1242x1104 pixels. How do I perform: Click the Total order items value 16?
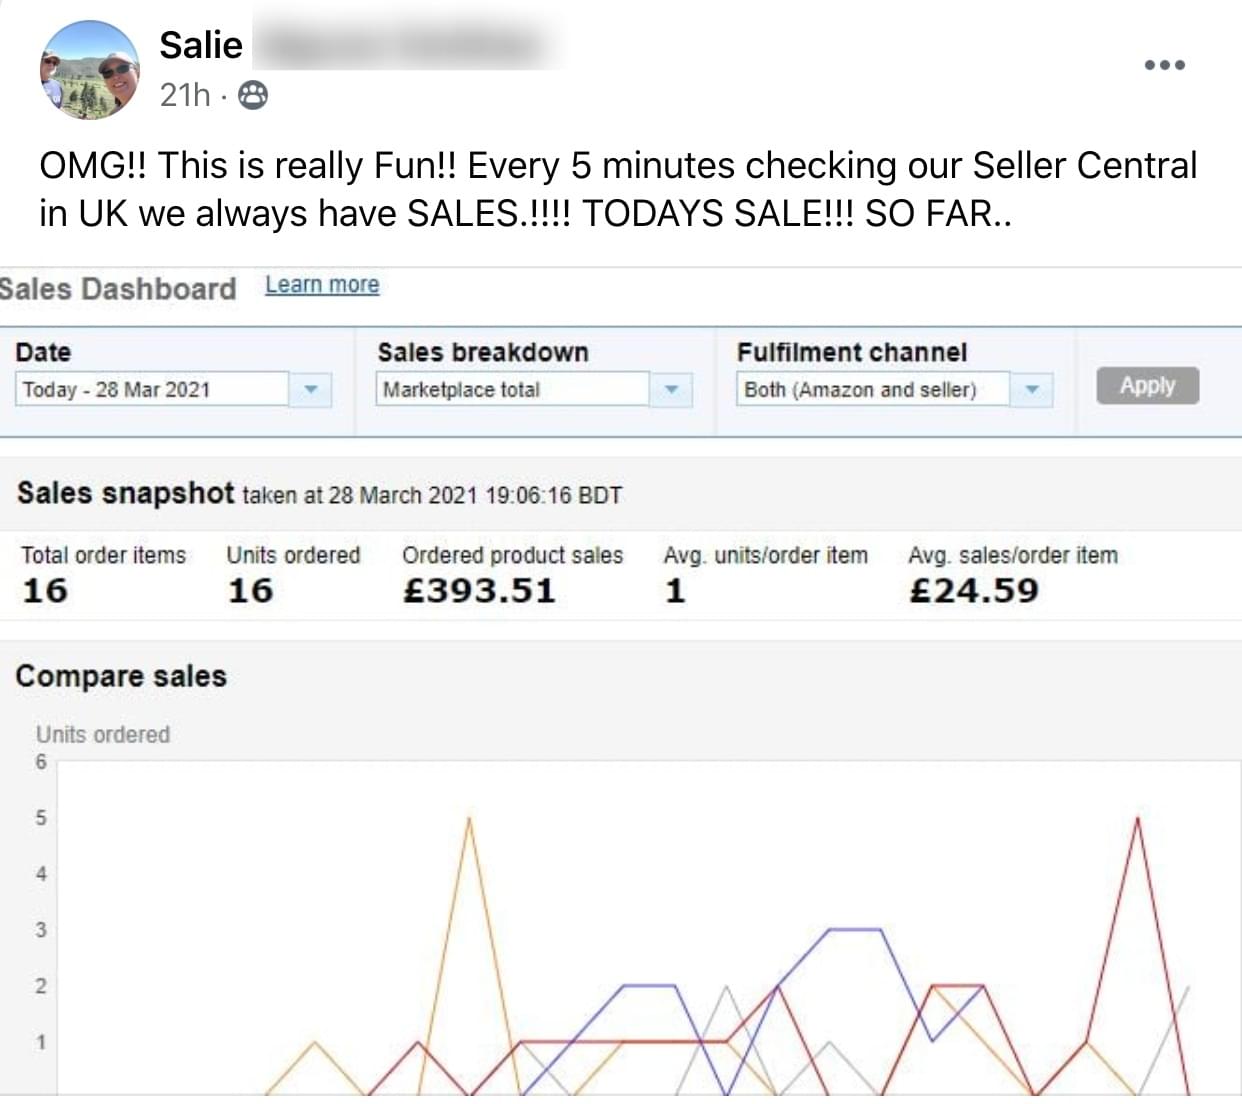coord(45,590)
